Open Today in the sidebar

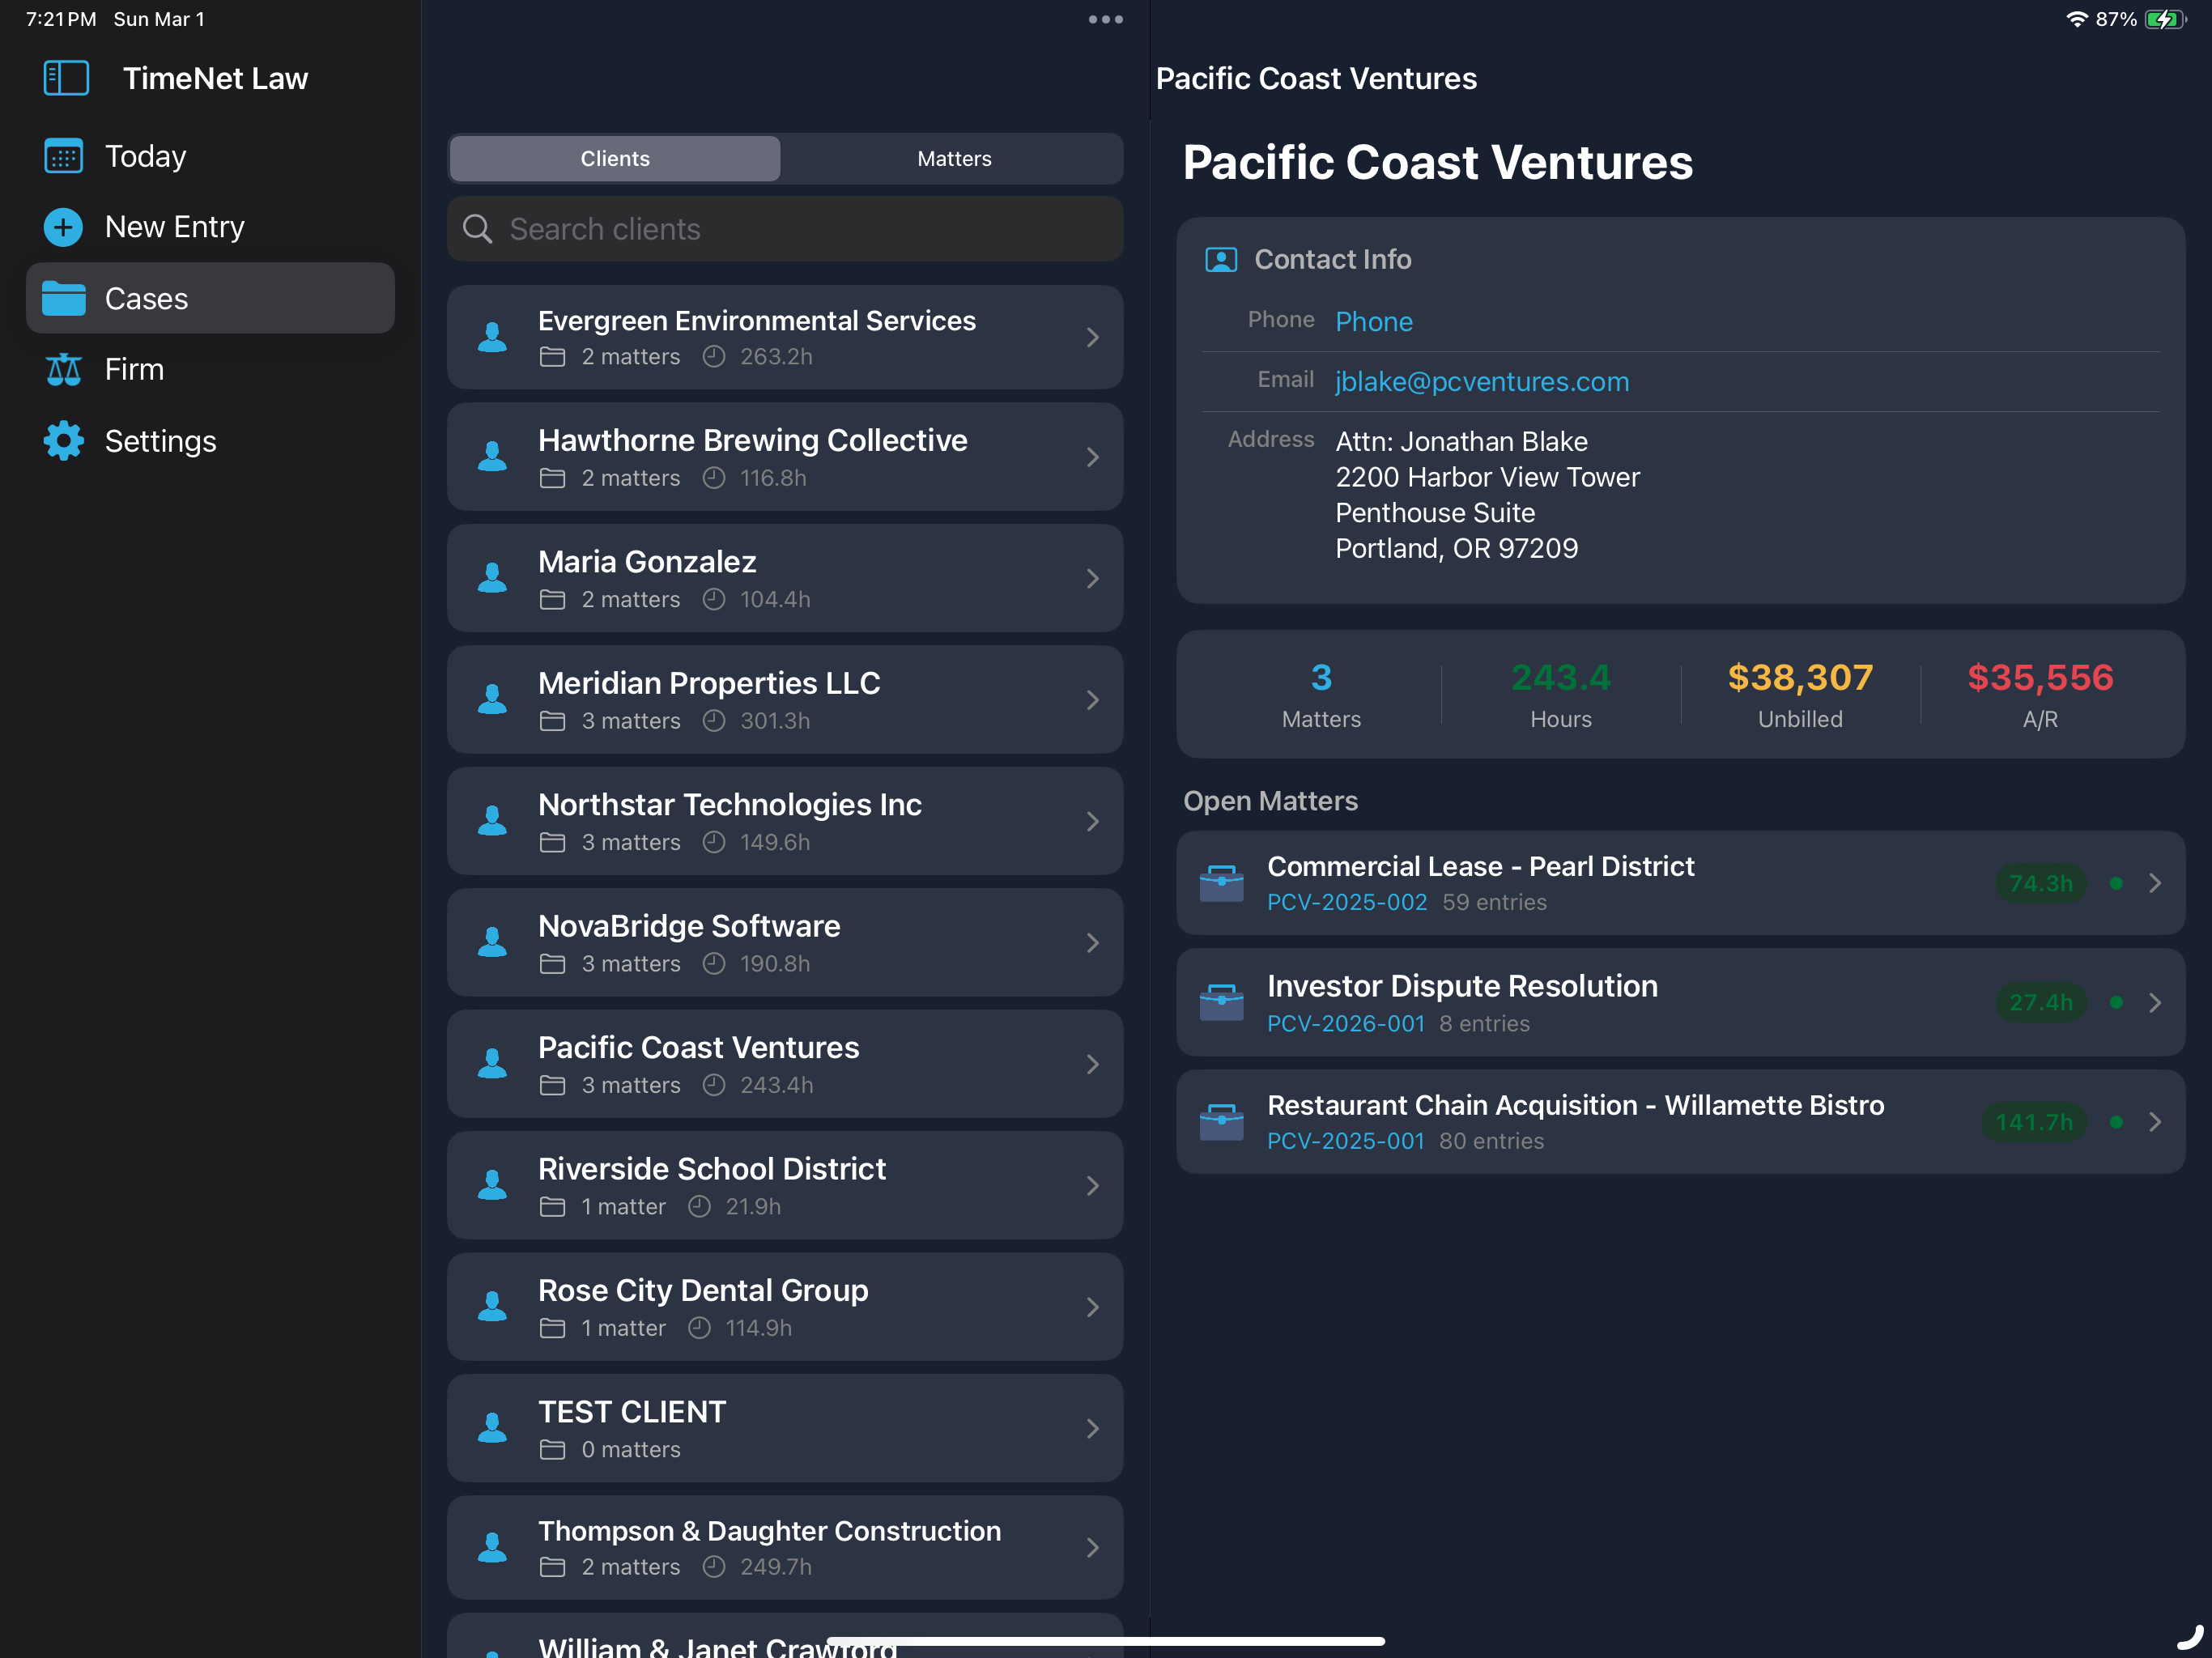pyautogui.click(x=210, y=156)
